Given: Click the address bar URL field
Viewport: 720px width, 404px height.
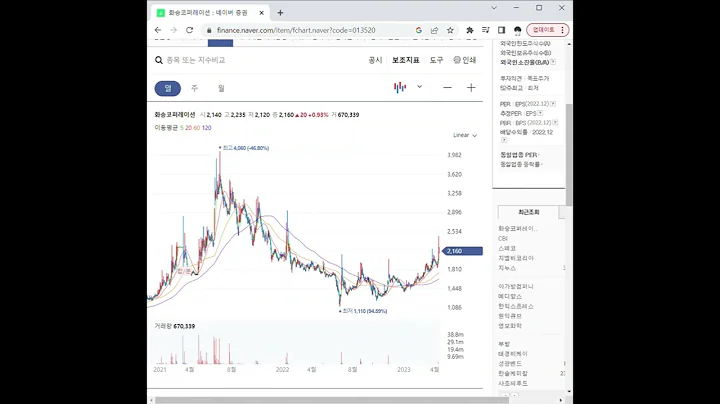Looking at the screenshot, I should pos(296,30).
